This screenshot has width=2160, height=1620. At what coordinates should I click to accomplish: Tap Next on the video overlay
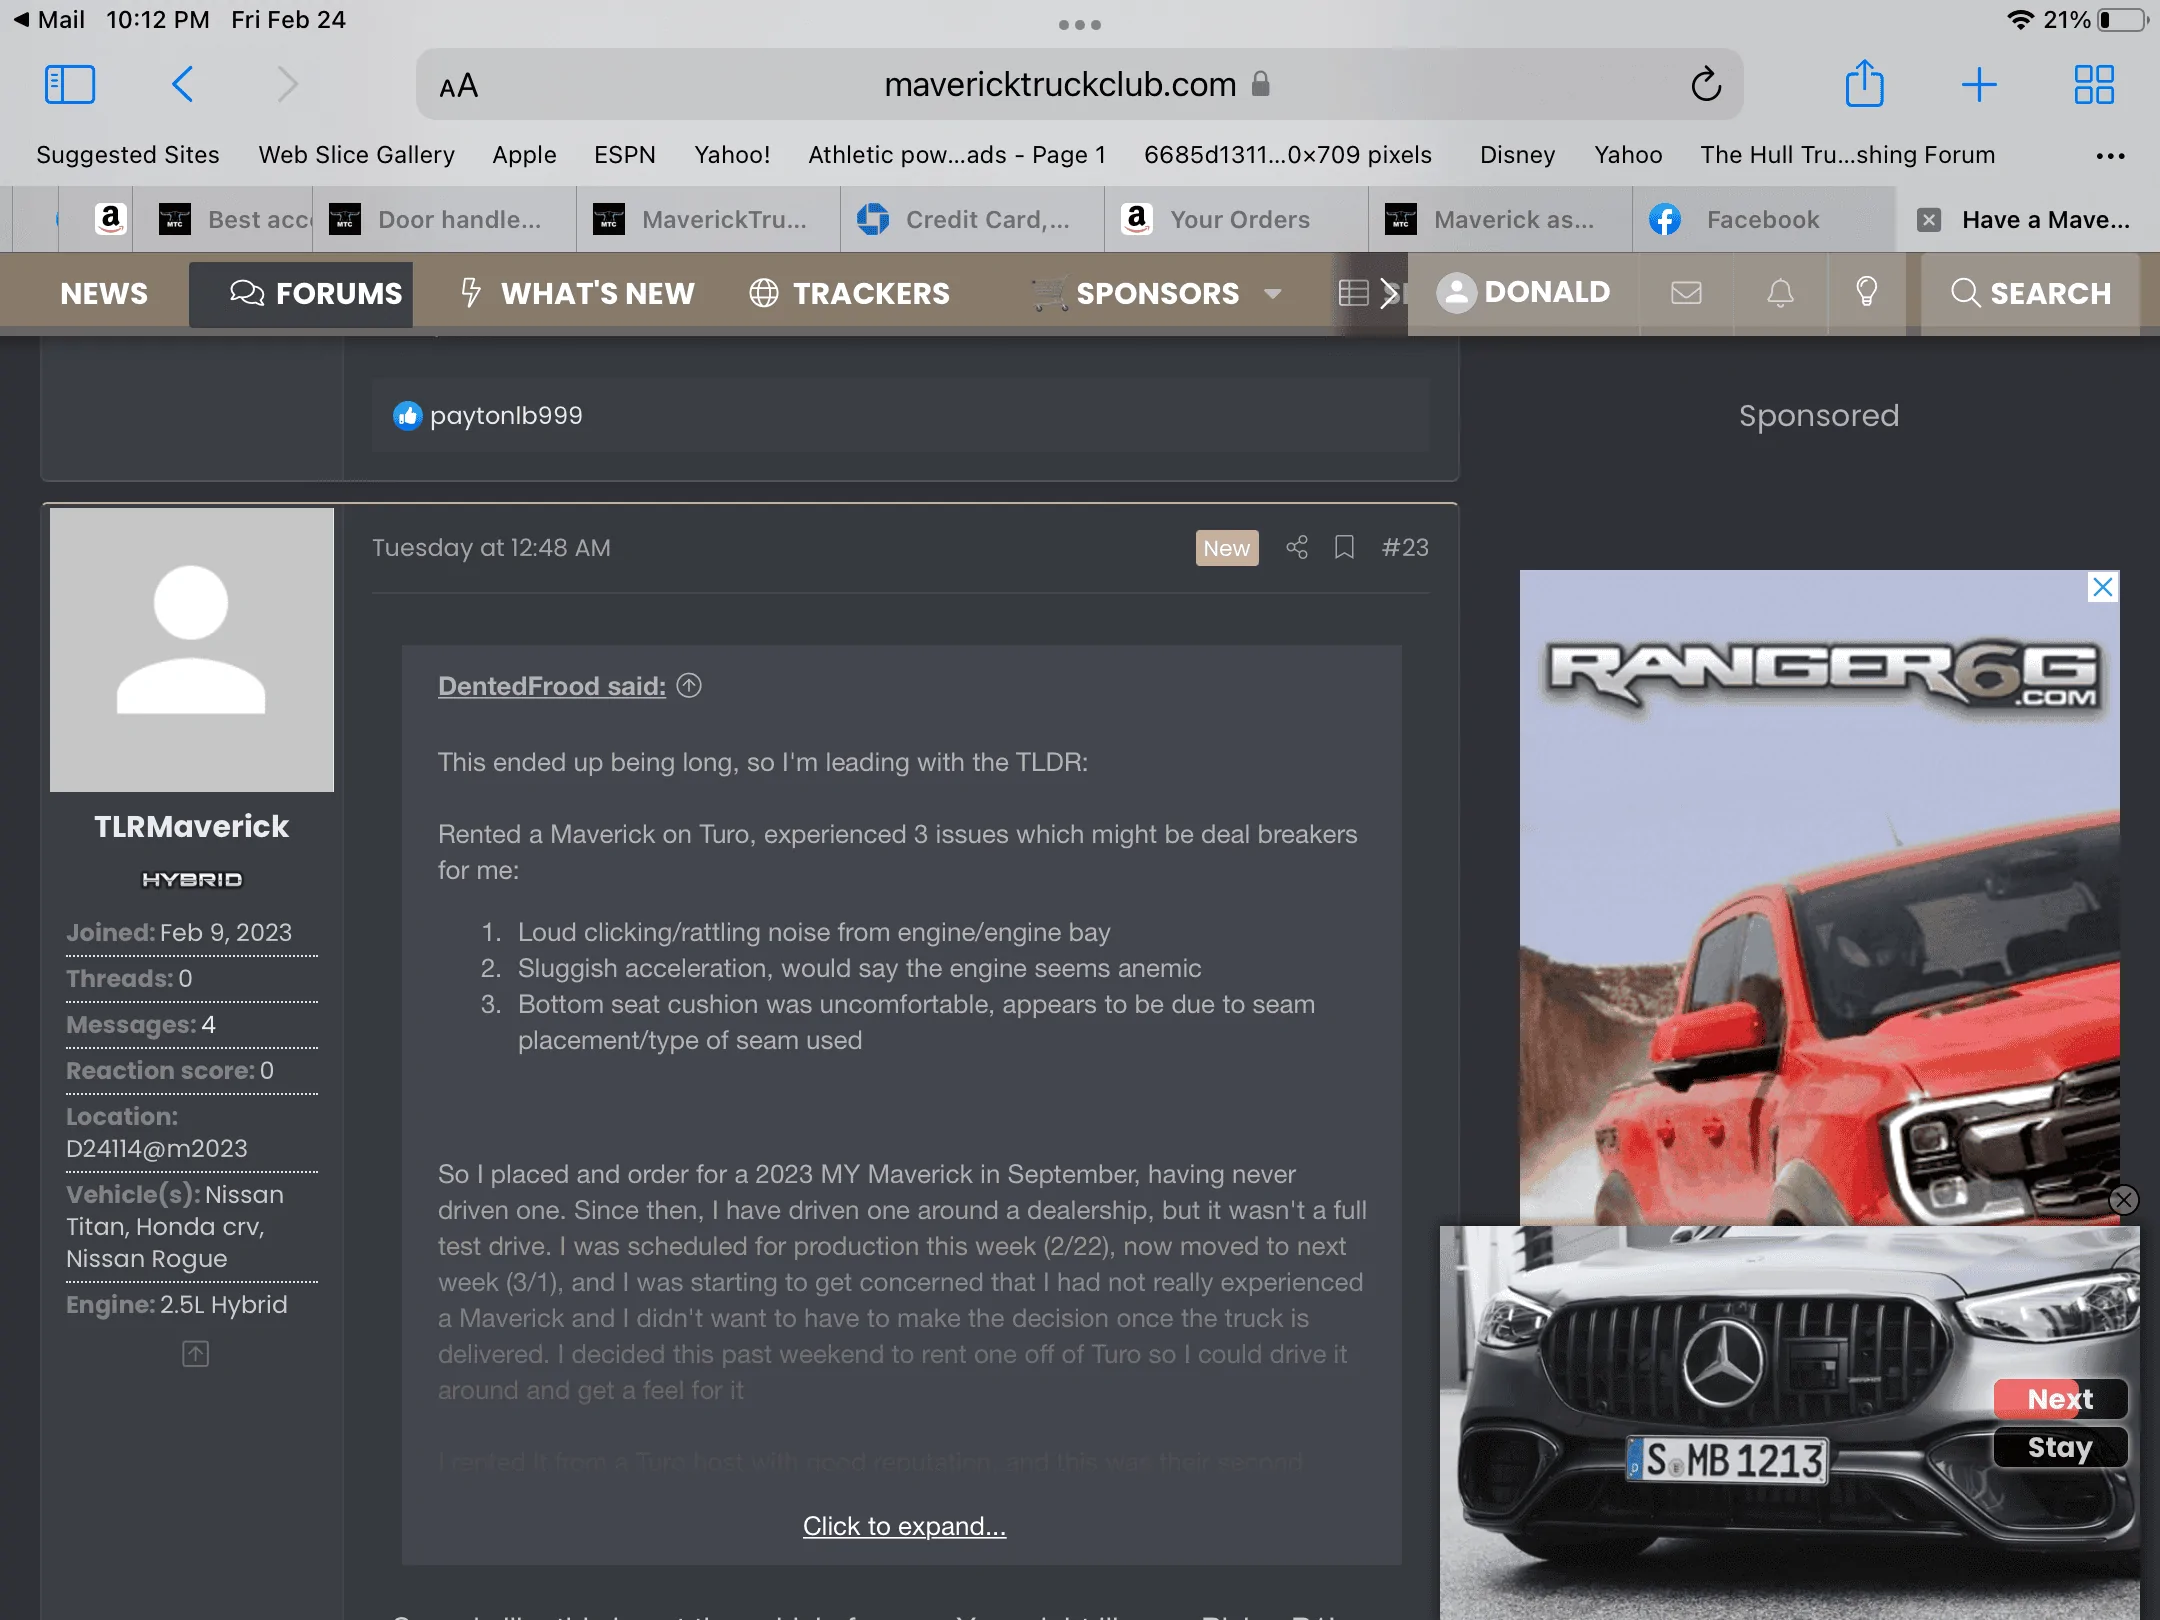[2060, 1399]
